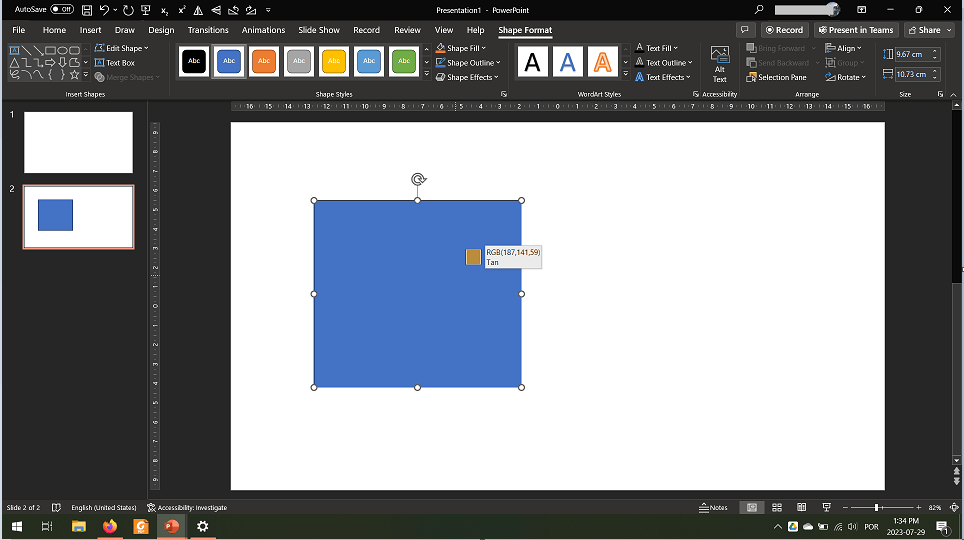964x540 pixels.
Task: Click the Record button
Action: coord(784,30)
